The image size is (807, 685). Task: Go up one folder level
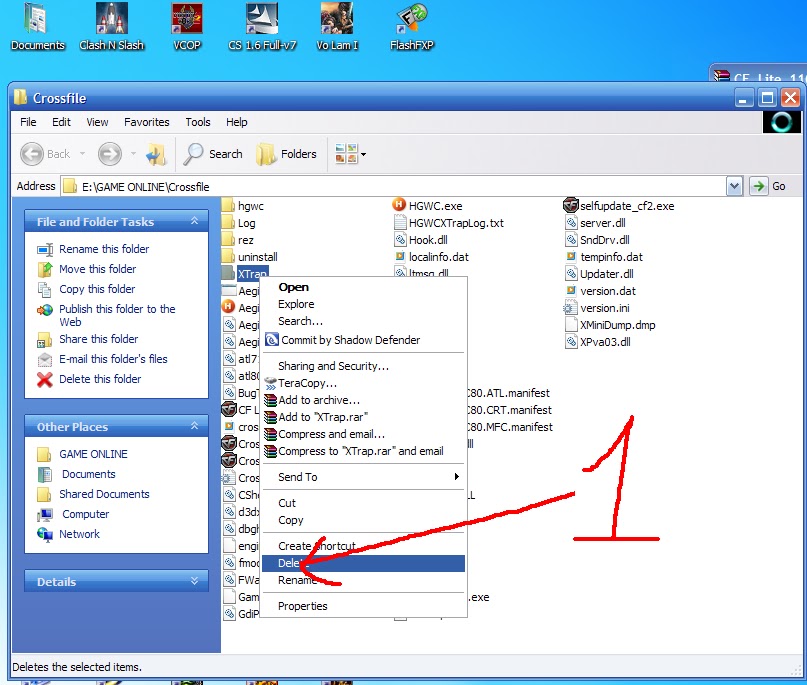tap(156, 154)
